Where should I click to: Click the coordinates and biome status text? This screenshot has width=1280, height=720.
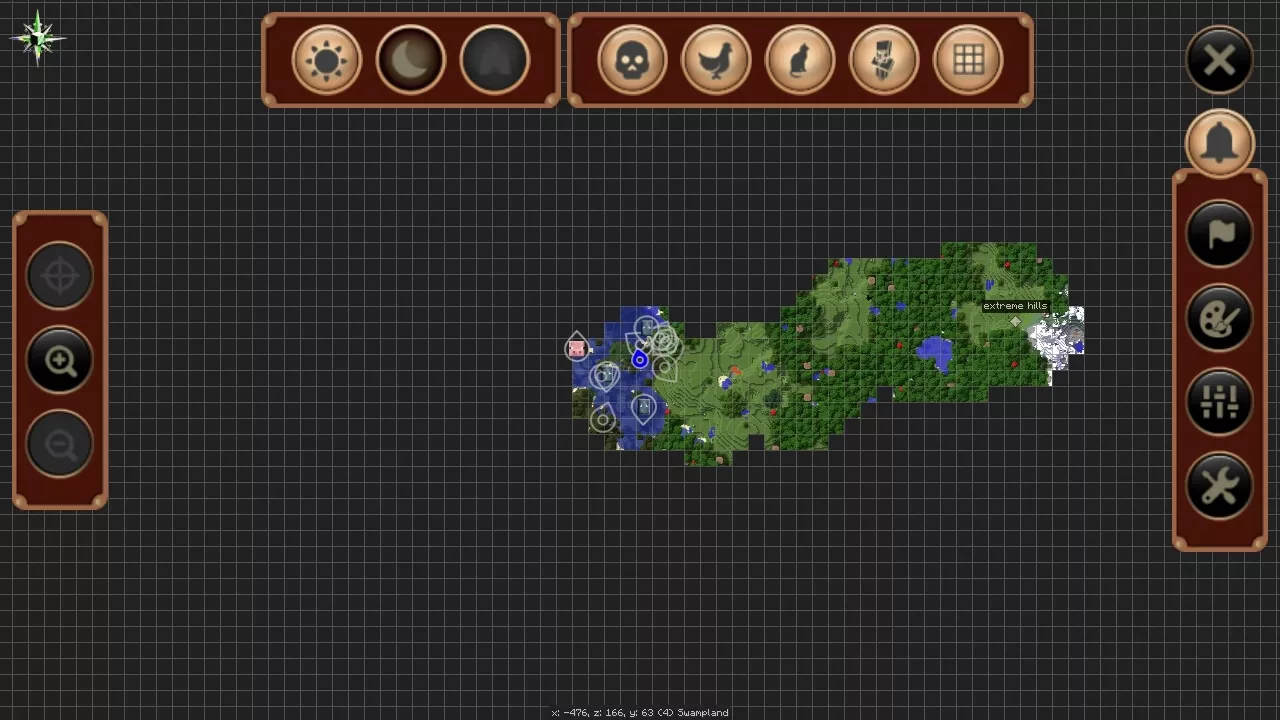[640, 712]
